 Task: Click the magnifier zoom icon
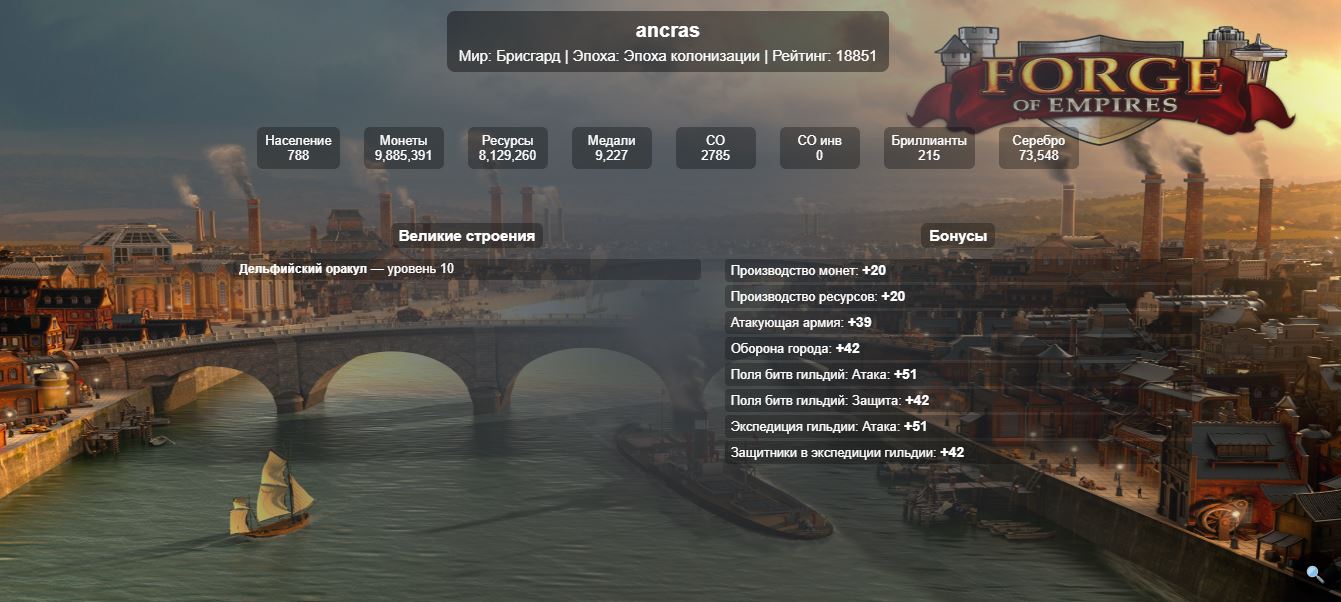pyautogui.click(x=1315, y=574)
